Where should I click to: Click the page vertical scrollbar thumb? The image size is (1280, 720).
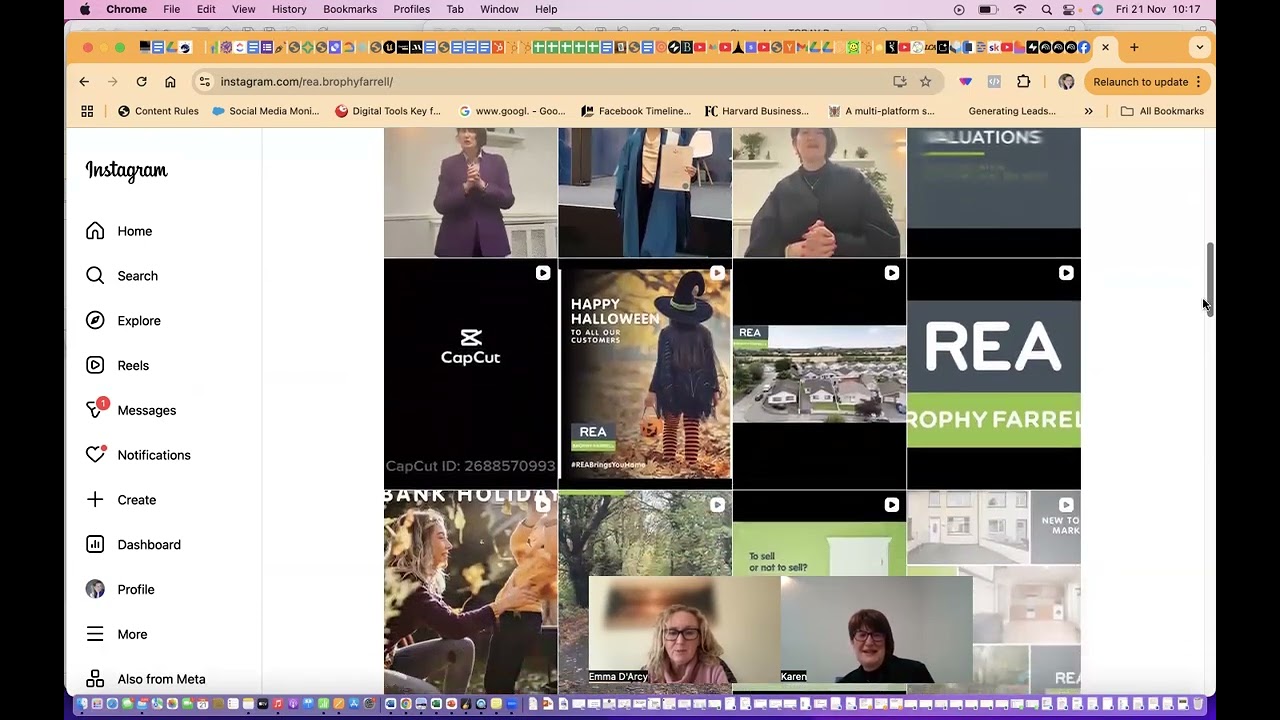coord(1210,279)
